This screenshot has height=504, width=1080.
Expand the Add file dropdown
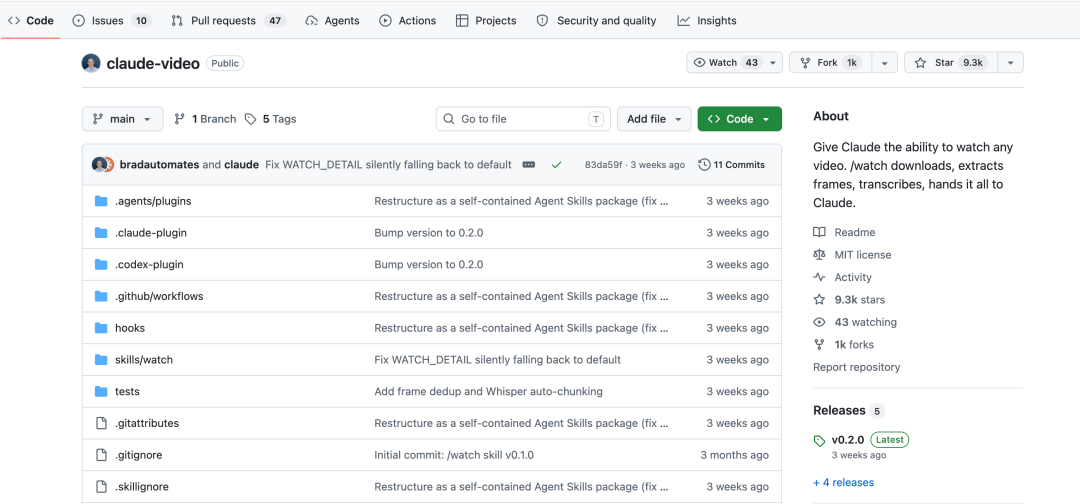point(654,119)
